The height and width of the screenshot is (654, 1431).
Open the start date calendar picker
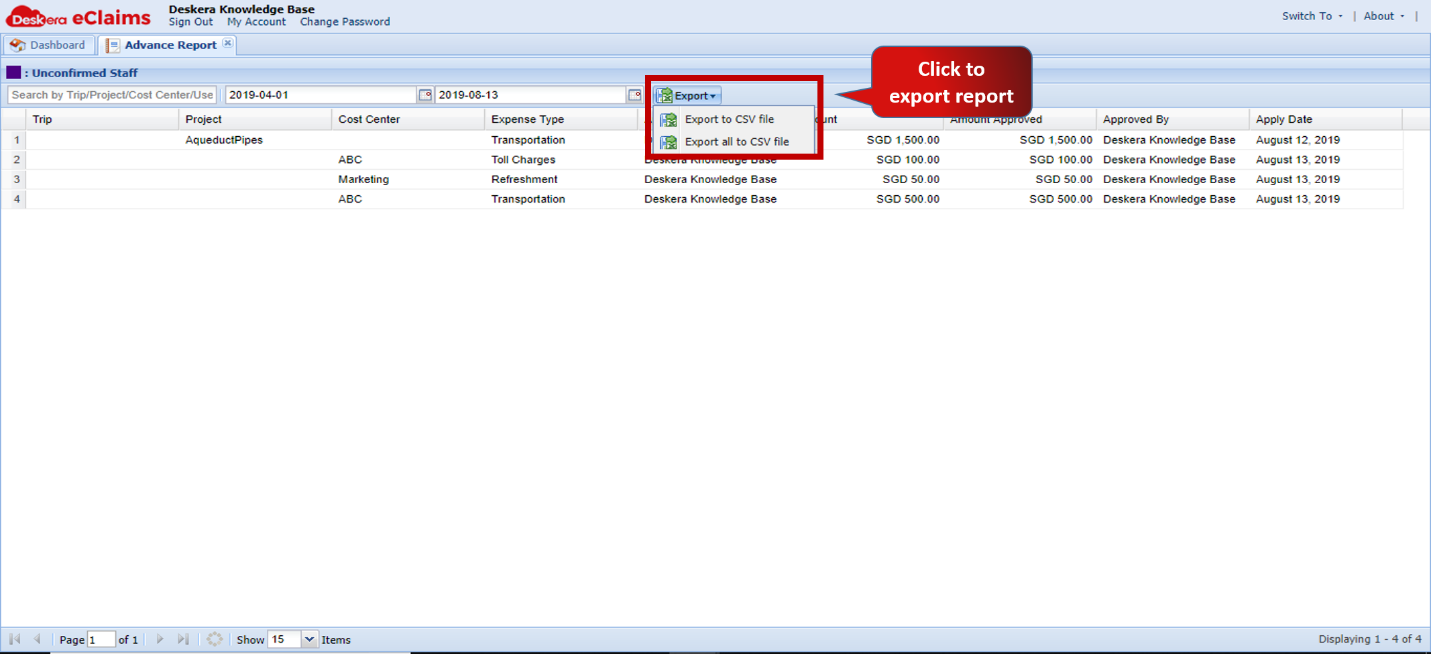tap(425, 95)
